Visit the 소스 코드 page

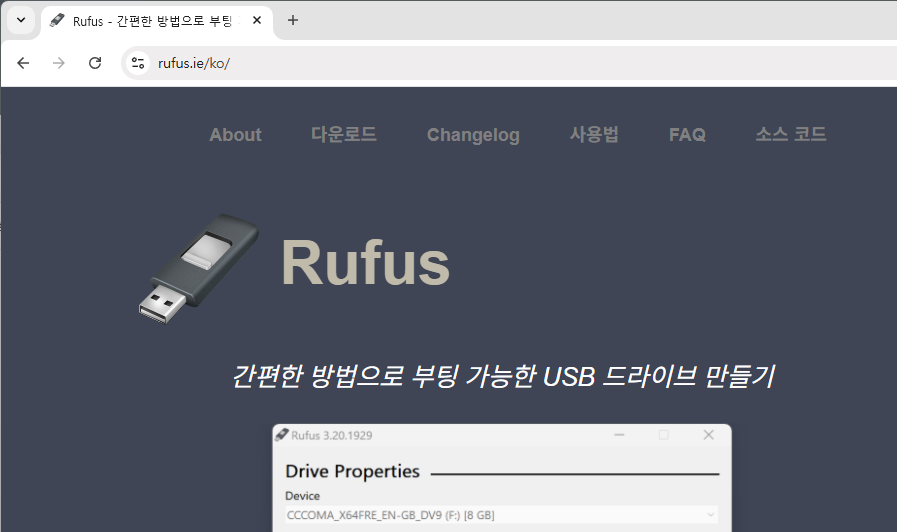tap(791, 135)
